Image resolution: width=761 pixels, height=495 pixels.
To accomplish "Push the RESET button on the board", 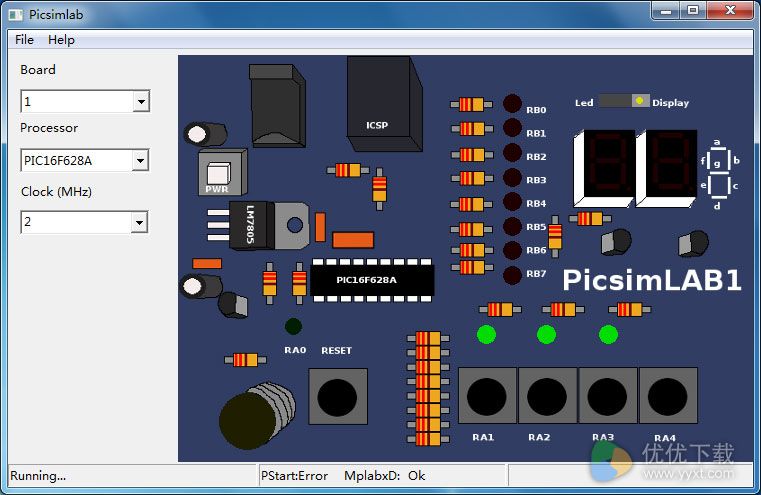I will pyautogui.click(x=338, y=396).
